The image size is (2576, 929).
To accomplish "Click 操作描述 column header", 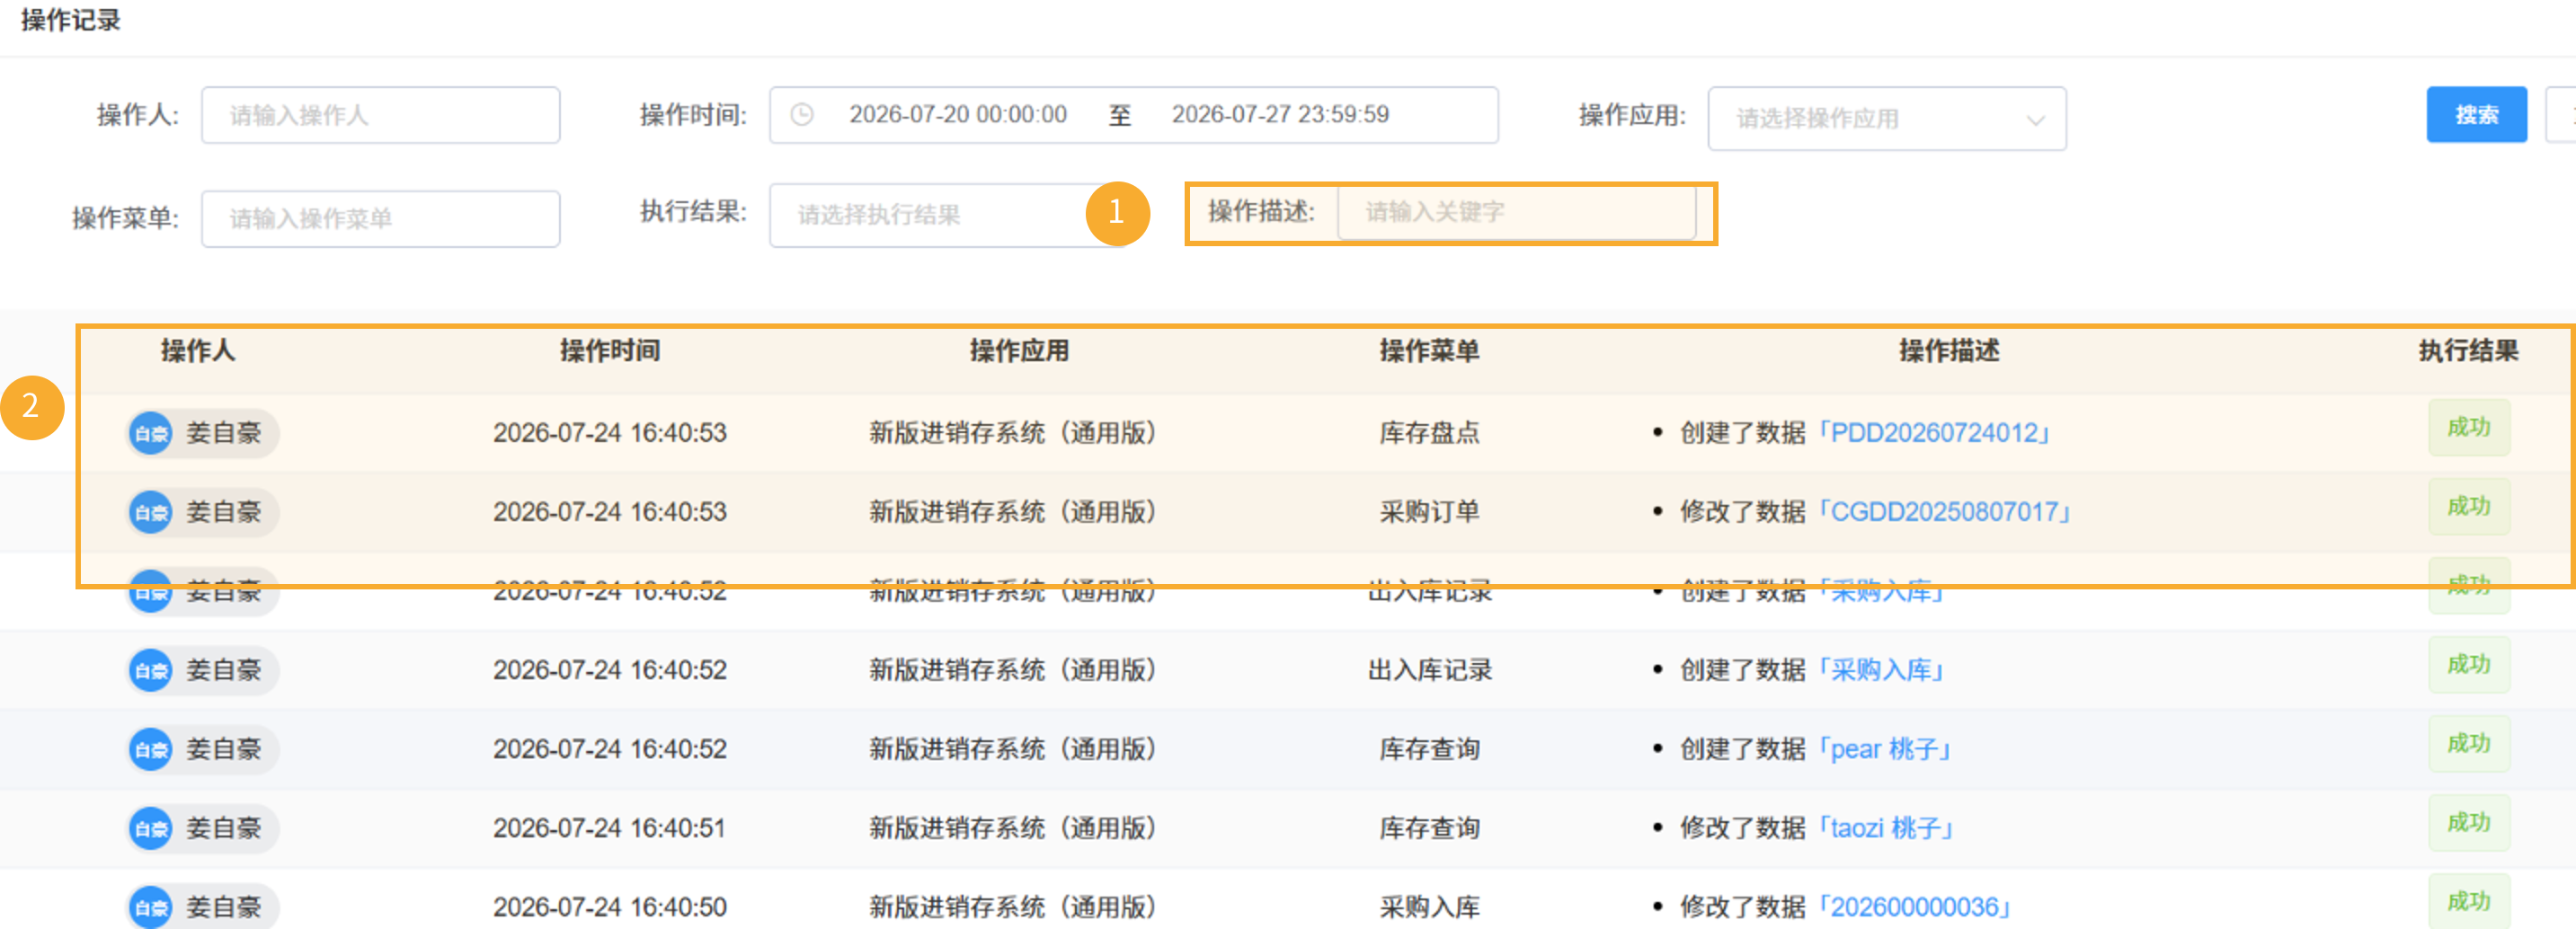I will point(1949,351).
